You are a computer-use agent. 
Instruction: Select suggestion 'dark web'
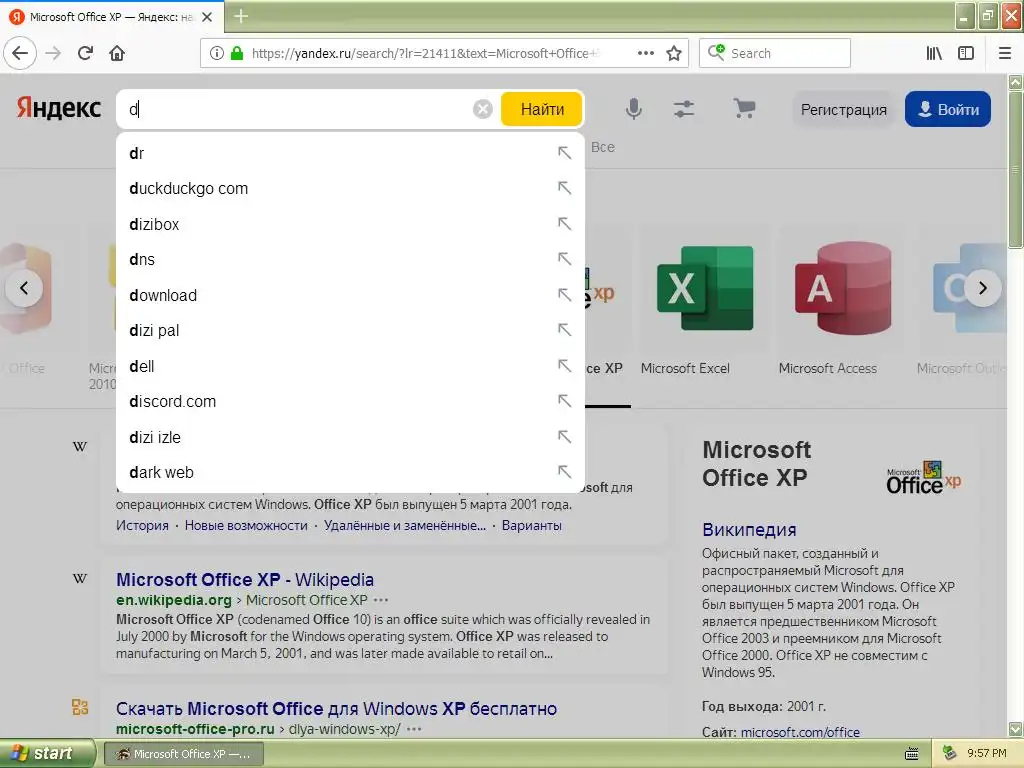pyautogui.click(x=350, y=472)
